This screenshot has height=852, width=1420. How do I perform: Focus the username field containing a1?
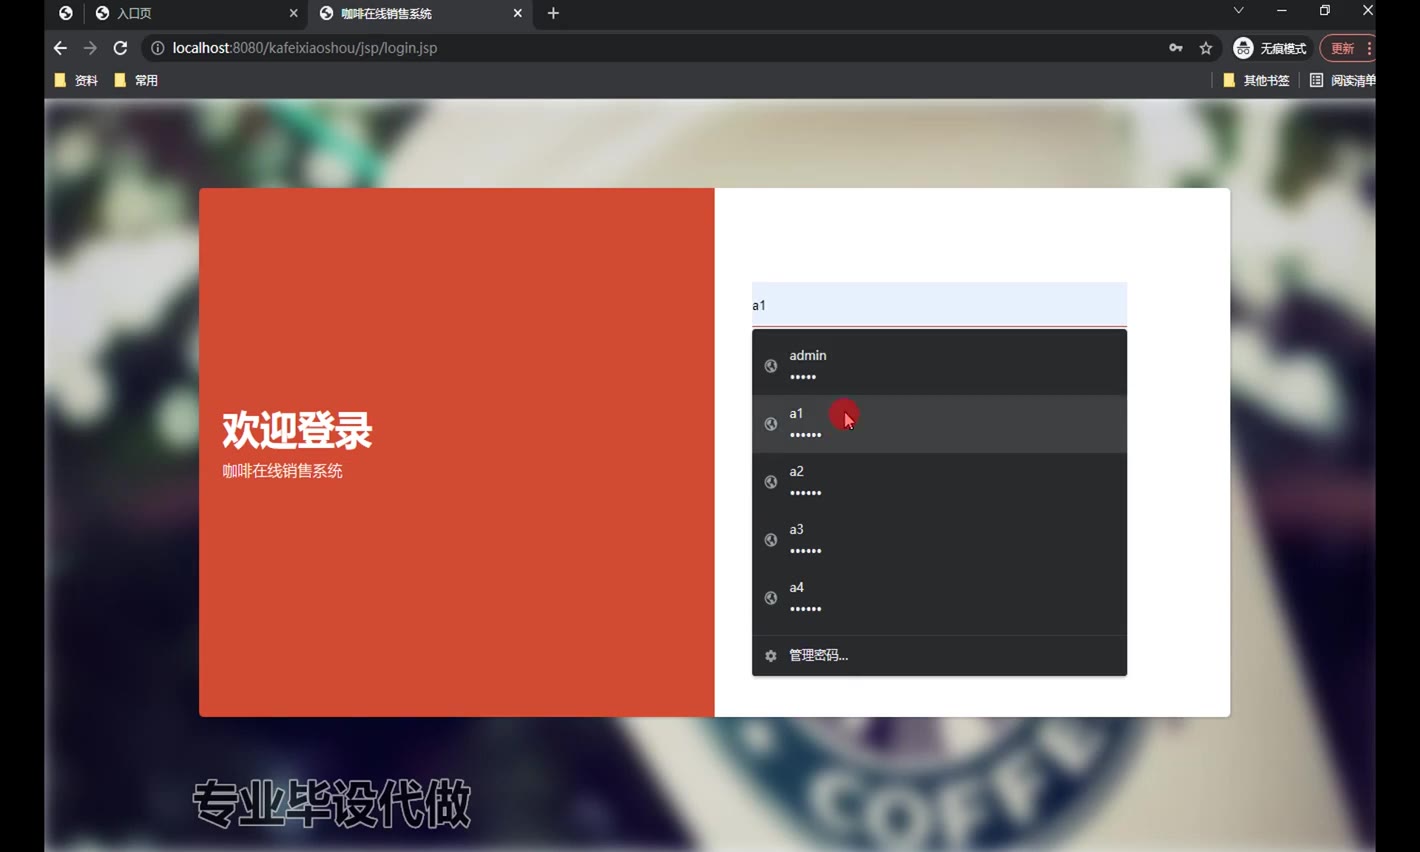point(939,305)
